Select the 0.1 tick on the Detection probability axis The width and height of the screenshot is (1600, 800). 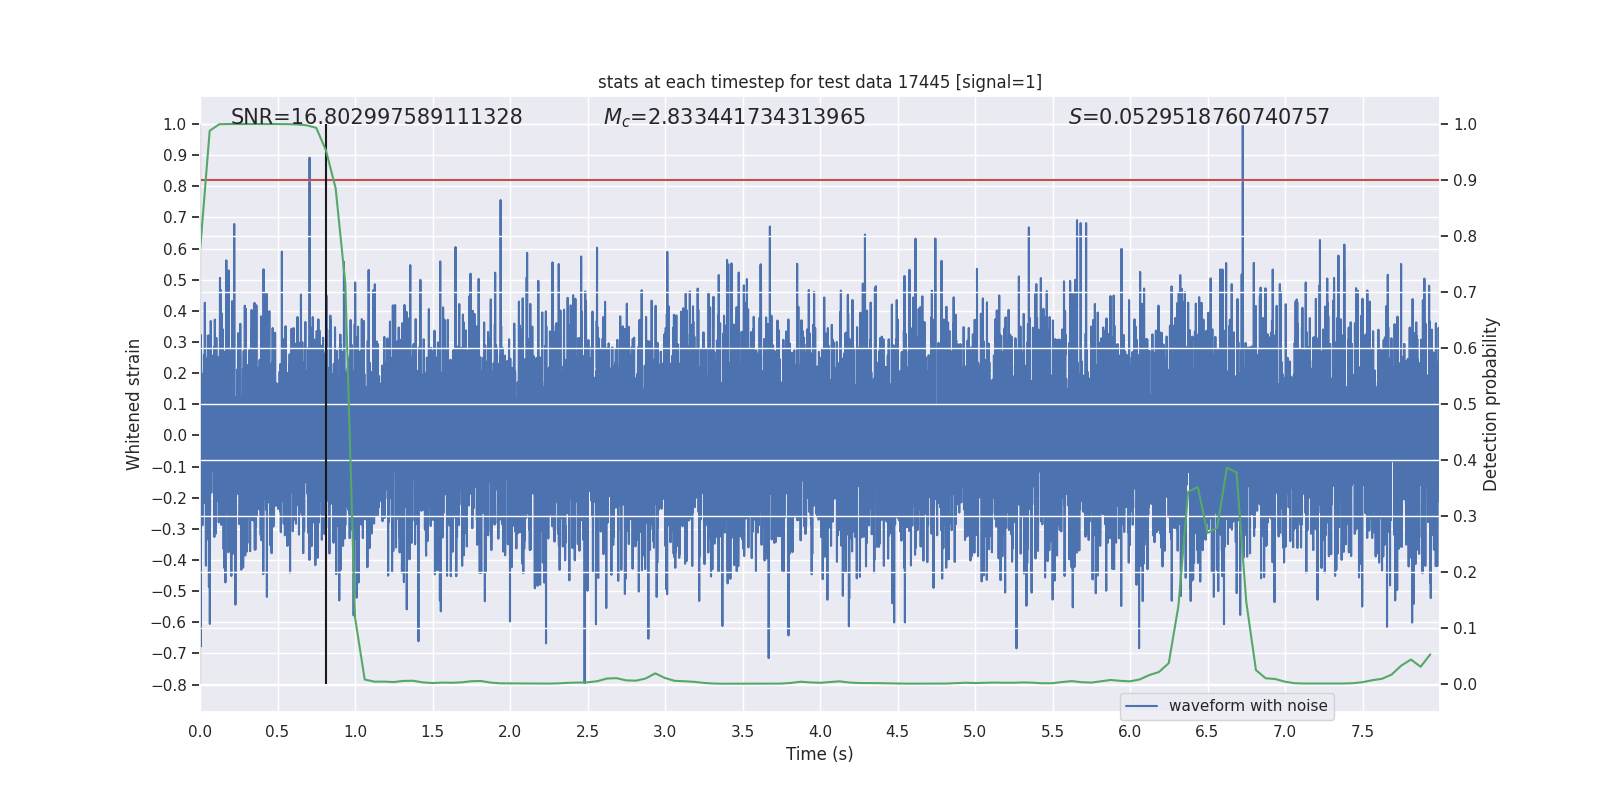pyautogui.click(x=1465, y=628)
